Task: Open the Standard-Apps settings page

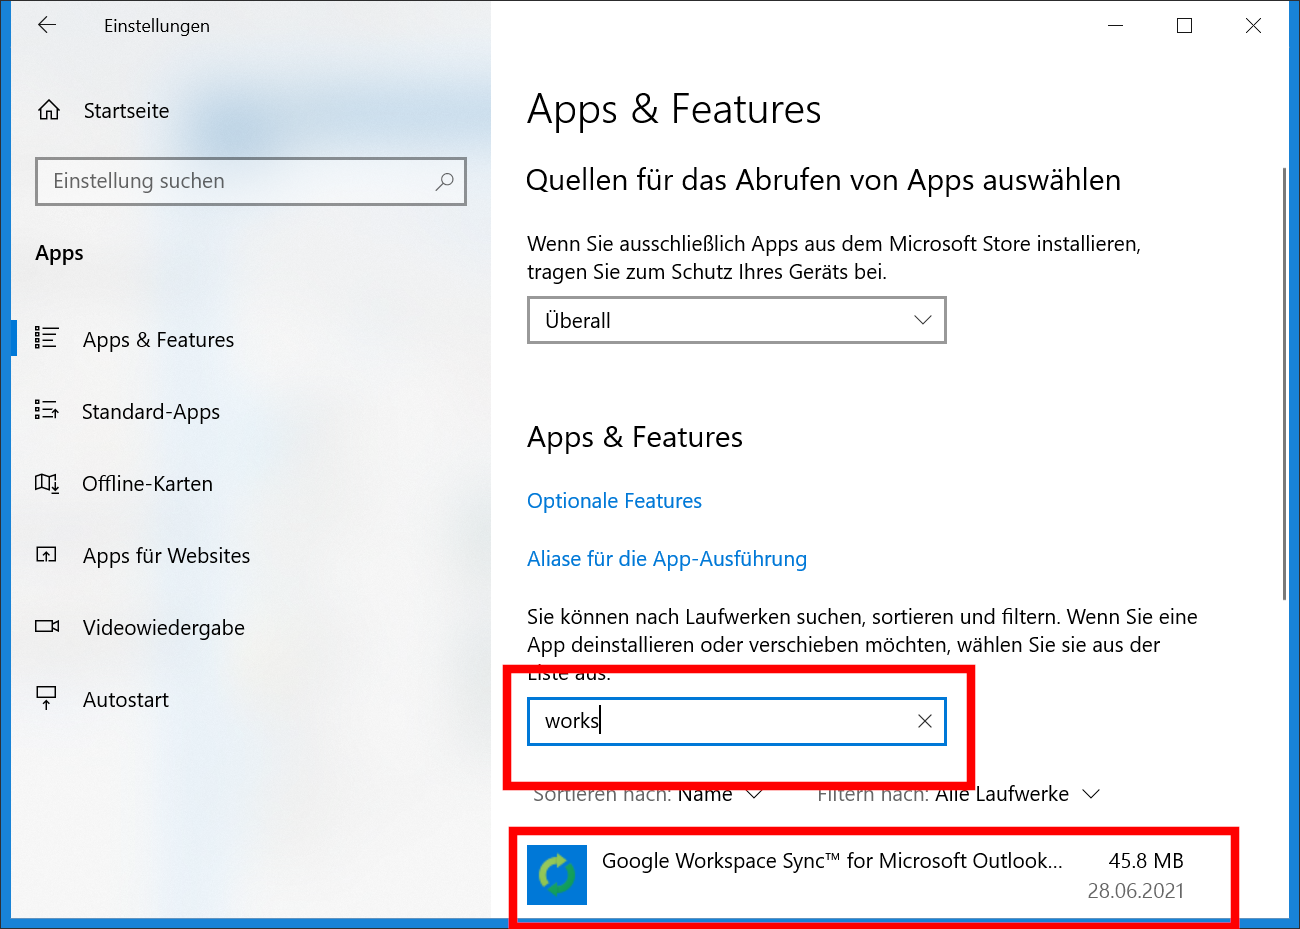Action: (151, 412)
